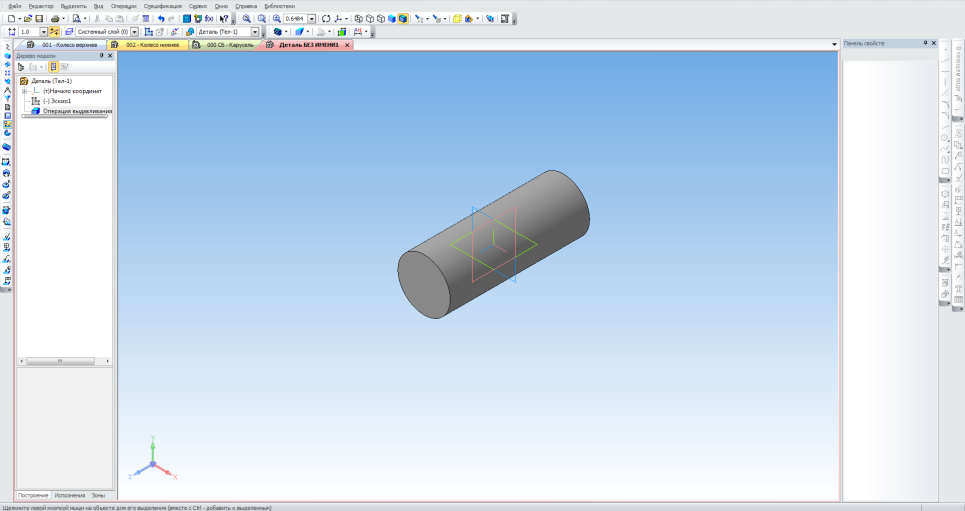Open the zoom scale 0.6484 dropdown
This screenshot has height=511, width=965.
click(312, 19)
